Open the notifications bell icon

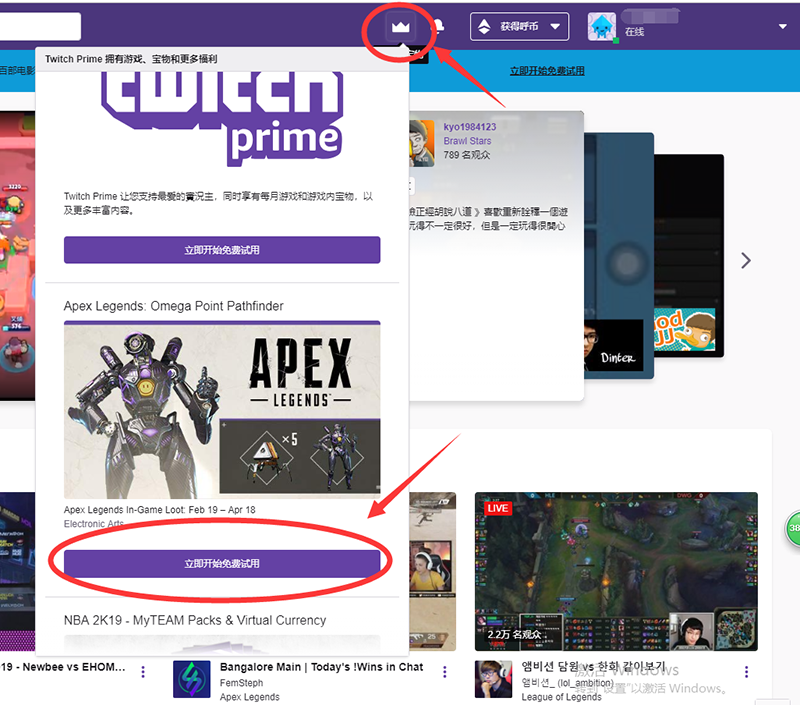438,26
